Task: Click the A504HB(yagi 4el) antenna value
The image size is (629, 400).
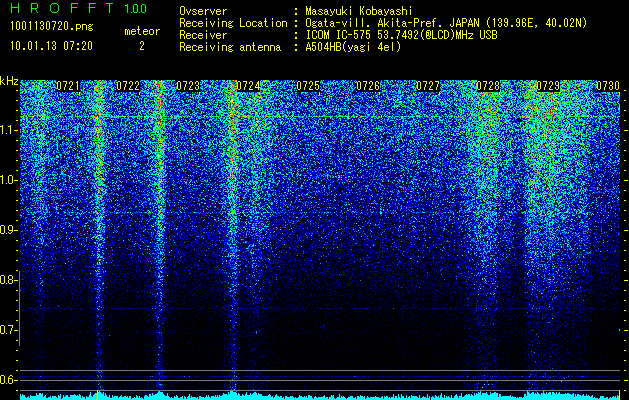Action: coord(353,47)
